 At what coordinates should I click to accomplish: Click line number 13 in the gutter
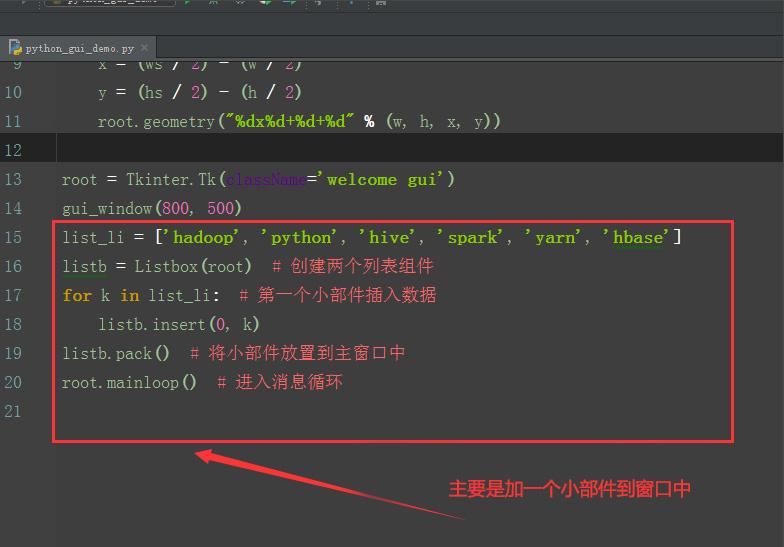tap(13, 179)
